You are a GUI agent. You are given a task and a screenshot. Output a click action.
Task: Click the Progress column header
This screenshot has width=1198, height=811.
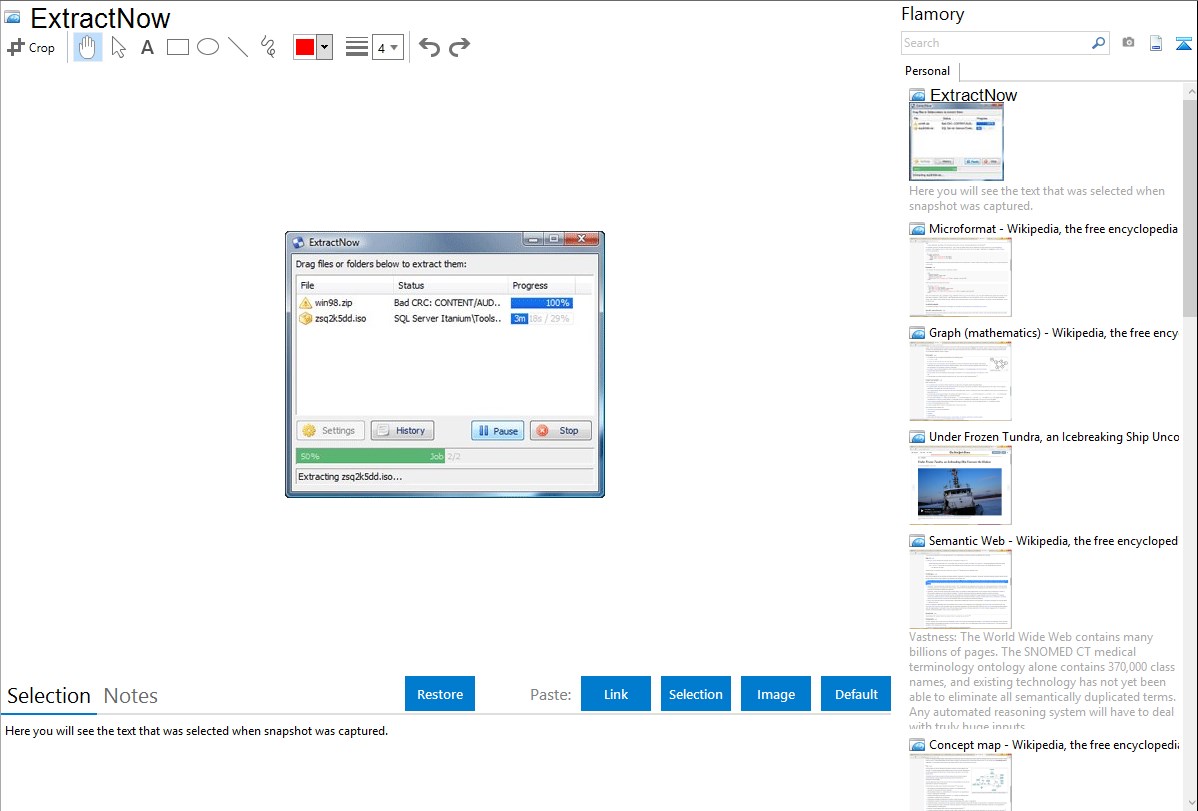[542, 285]
